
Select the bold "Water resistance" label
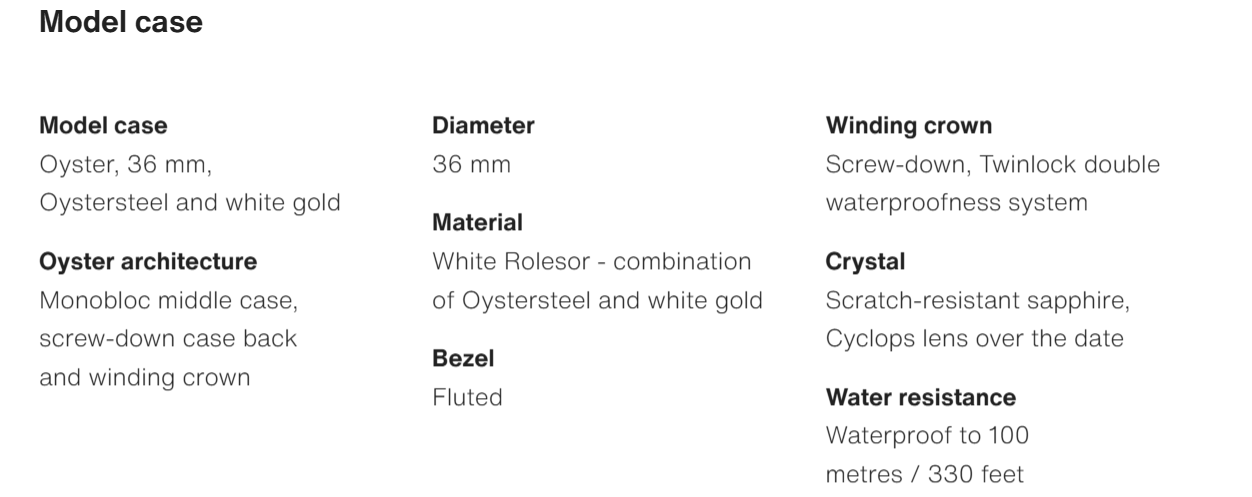point(920,397)
